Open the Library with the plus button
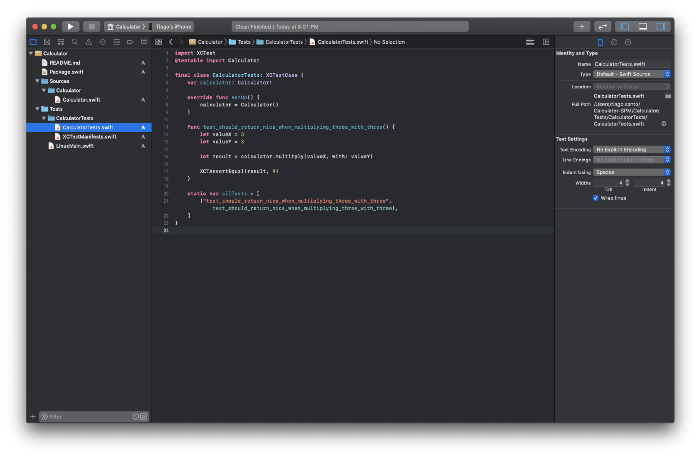Image resolution: width=700 pixels, height=457 pixels. 581,26
